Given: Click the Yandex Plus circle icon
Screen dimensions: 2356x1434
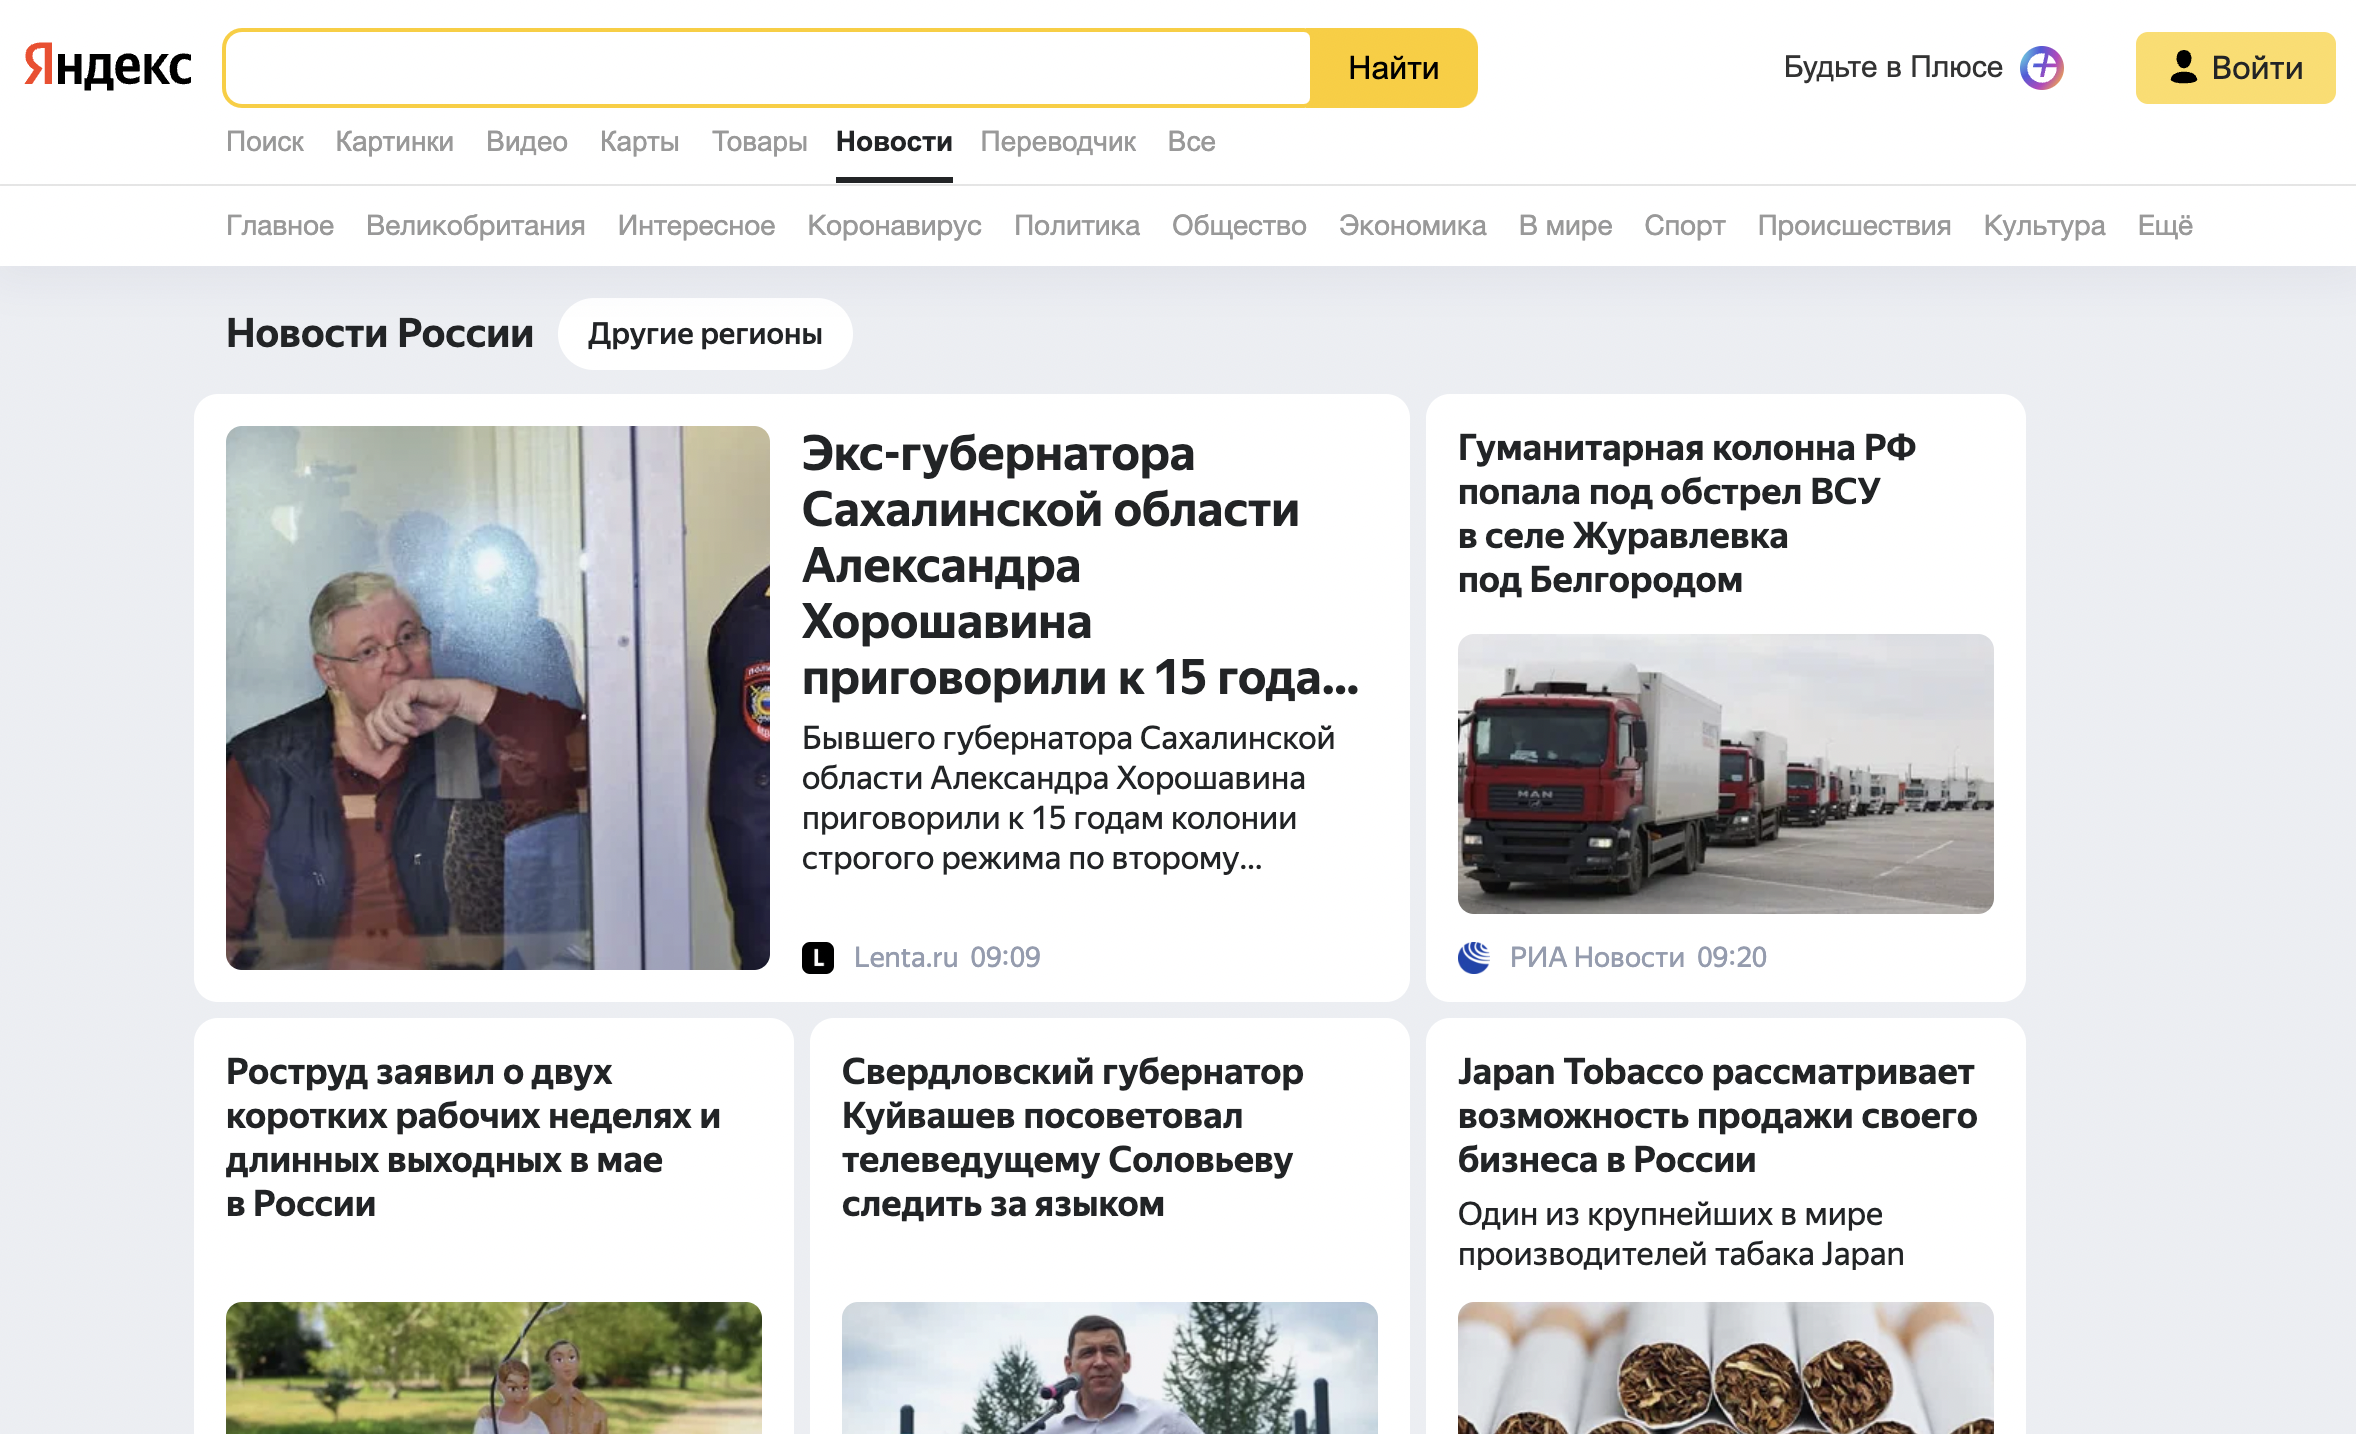Looking at the screenshot, I should (x=2041, y=68).
